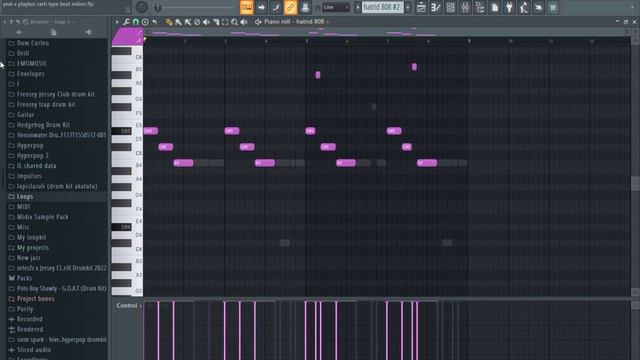
Task: Expand the 'My projects' folder
Action: pyautogui.click(x=33, y=247)
